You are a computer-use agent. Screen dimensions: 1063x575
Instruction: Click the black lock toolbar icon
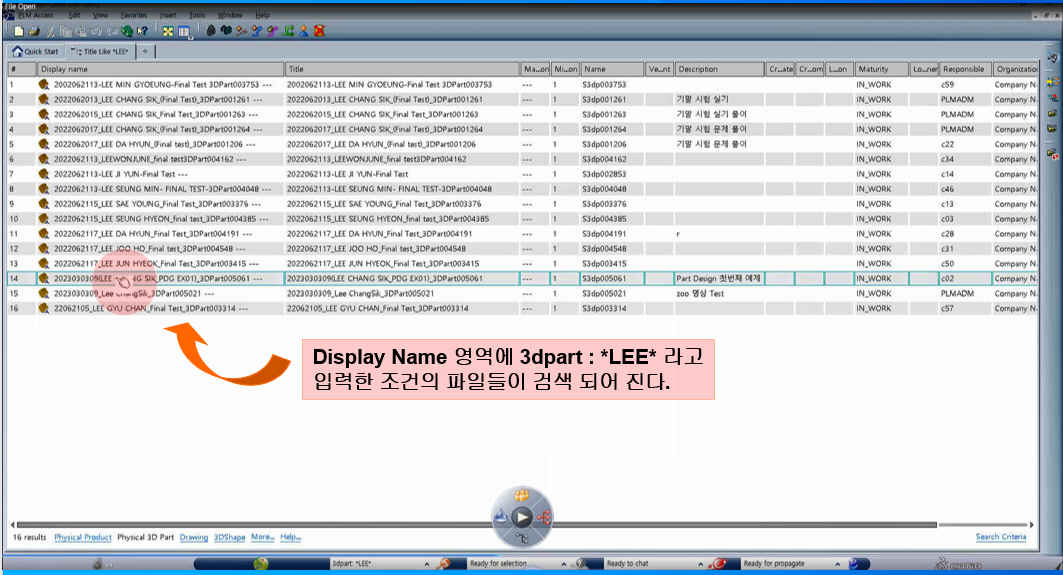[x=211, y=31]
